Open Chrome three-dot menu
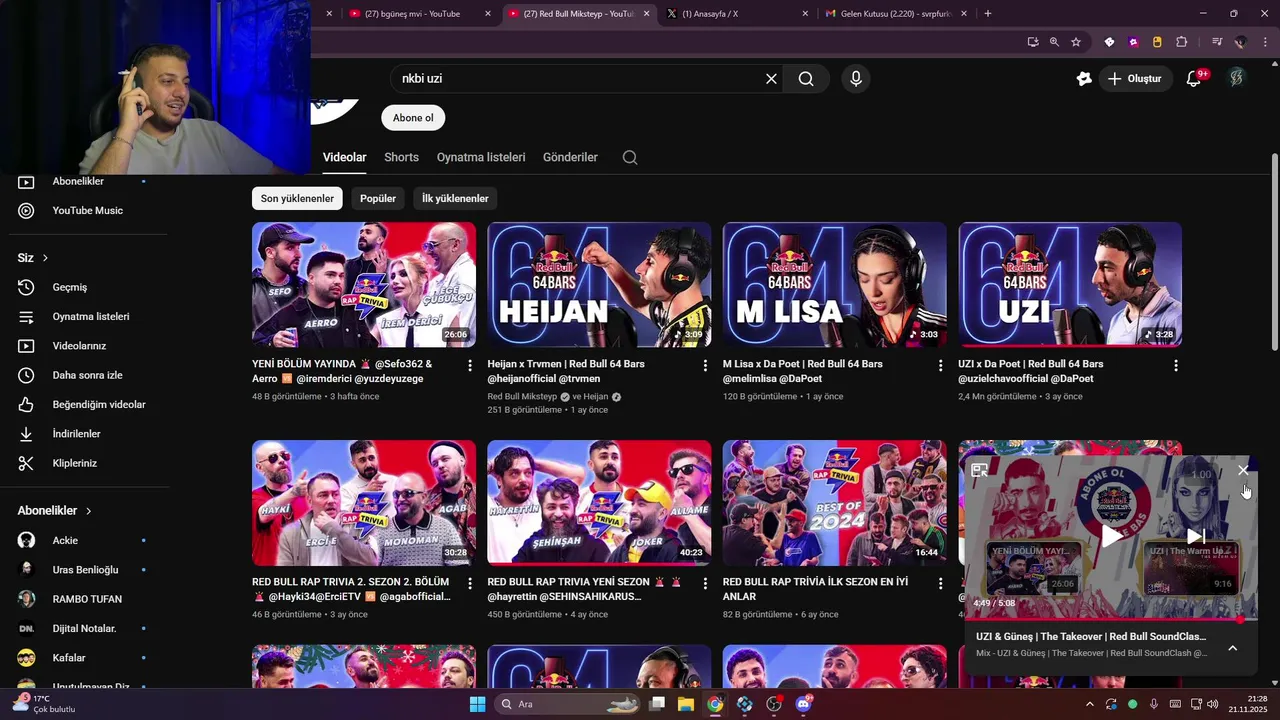 (x=1265, y=42)
